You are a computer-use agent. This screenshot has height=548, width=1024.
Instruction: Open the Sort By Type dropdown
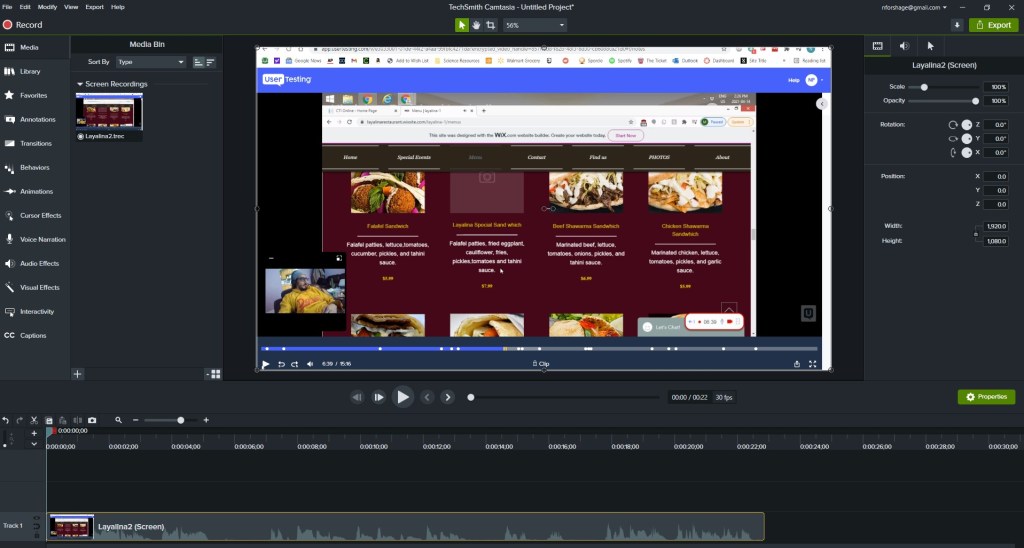click(x=152, y=62)
